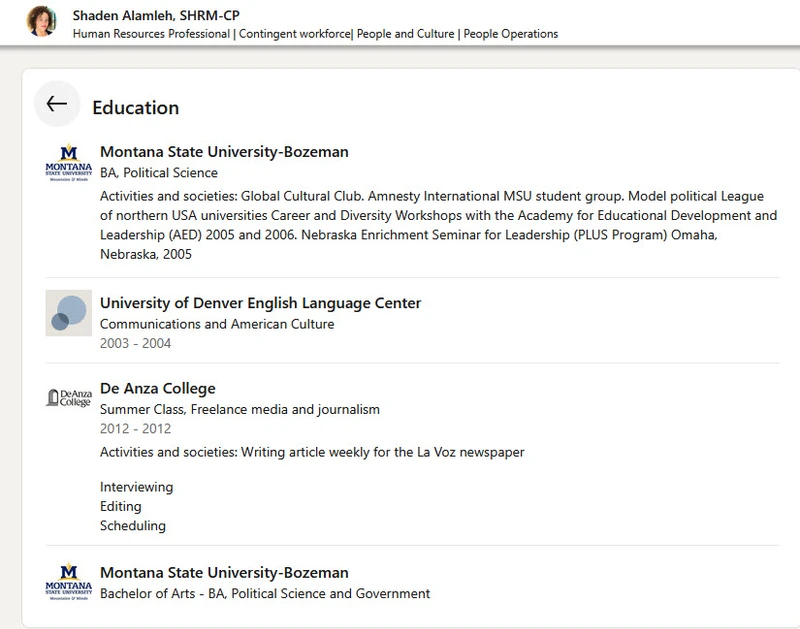Click the dates '2003 - 2004'

click(135, 343)
